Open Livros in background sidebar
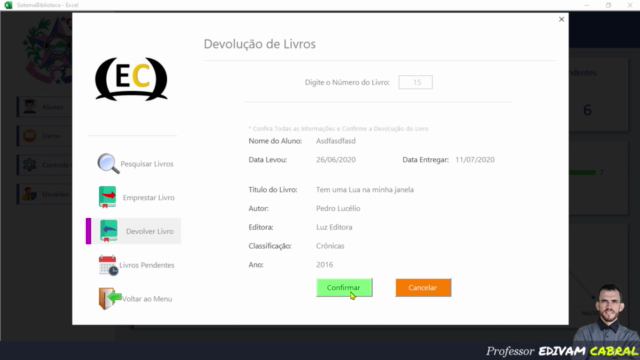This screenshot has width=640, height=360. point(44,136)
